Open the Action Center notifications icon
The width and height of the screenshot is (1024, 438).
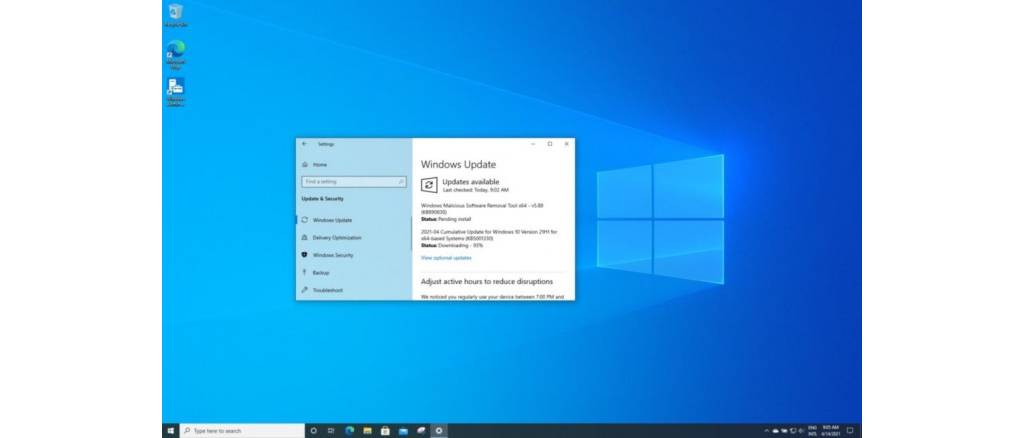850,431
